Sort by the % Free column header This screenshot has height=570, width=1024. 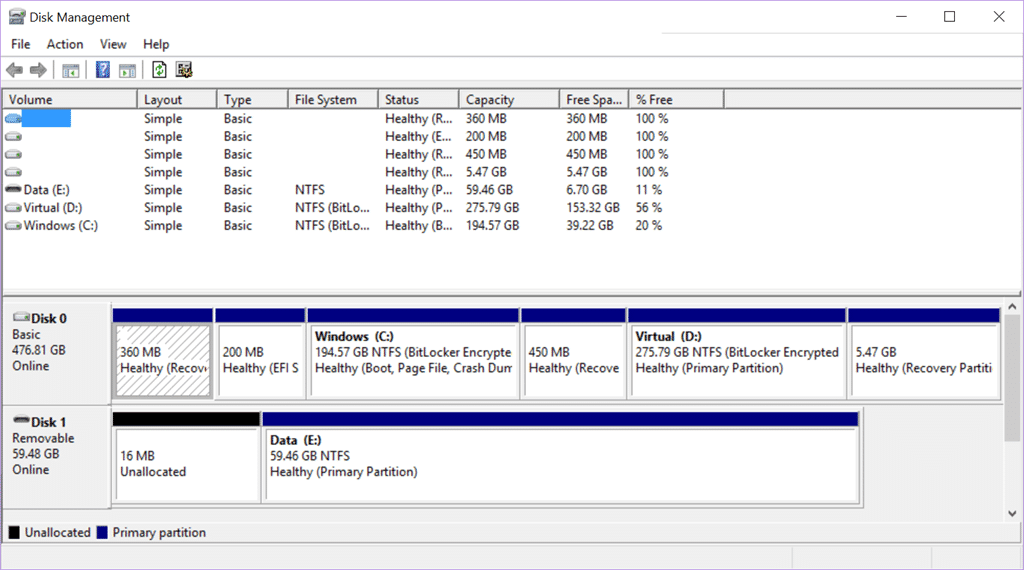pos(676,99)
